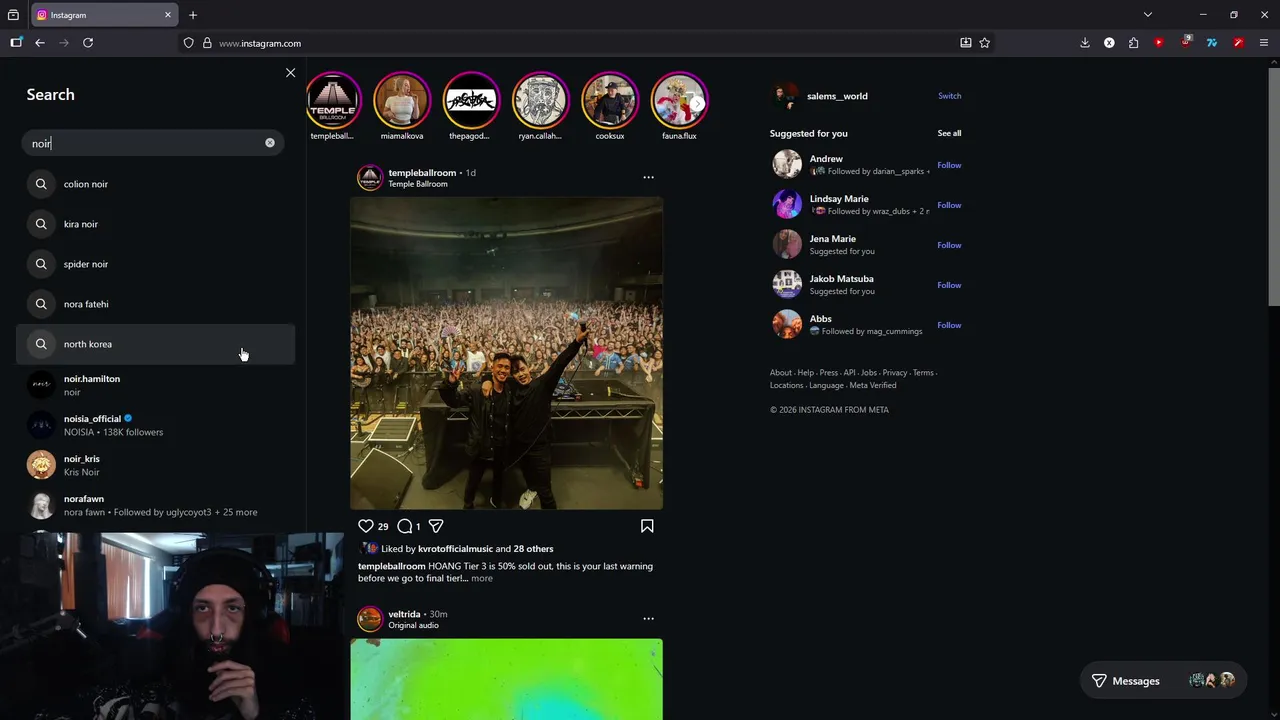View site information lock icon
1280x720 pixels.
pos(207,43)
